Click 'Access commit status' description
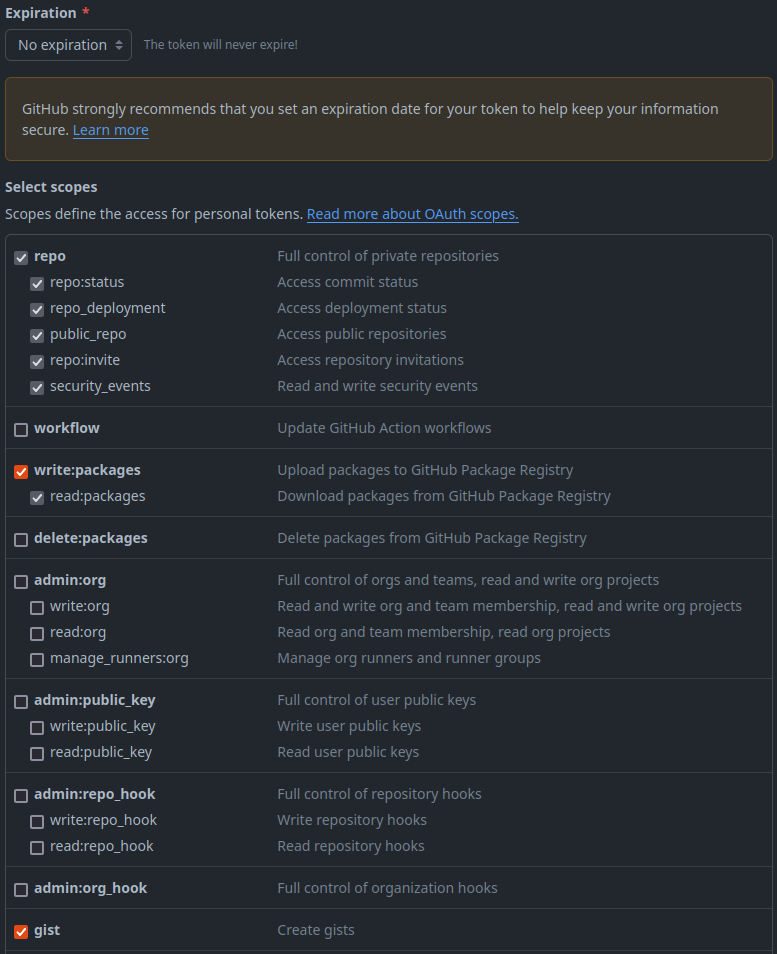 coord(347,282)
